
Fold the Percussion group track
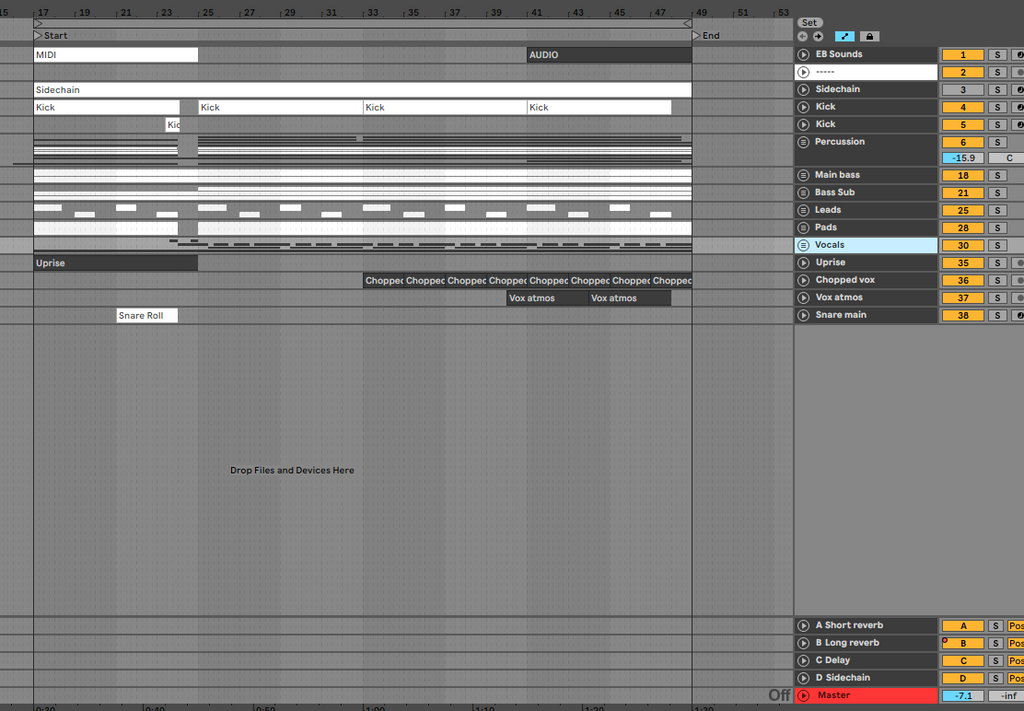pyautogui.click(x=804, y=142)
